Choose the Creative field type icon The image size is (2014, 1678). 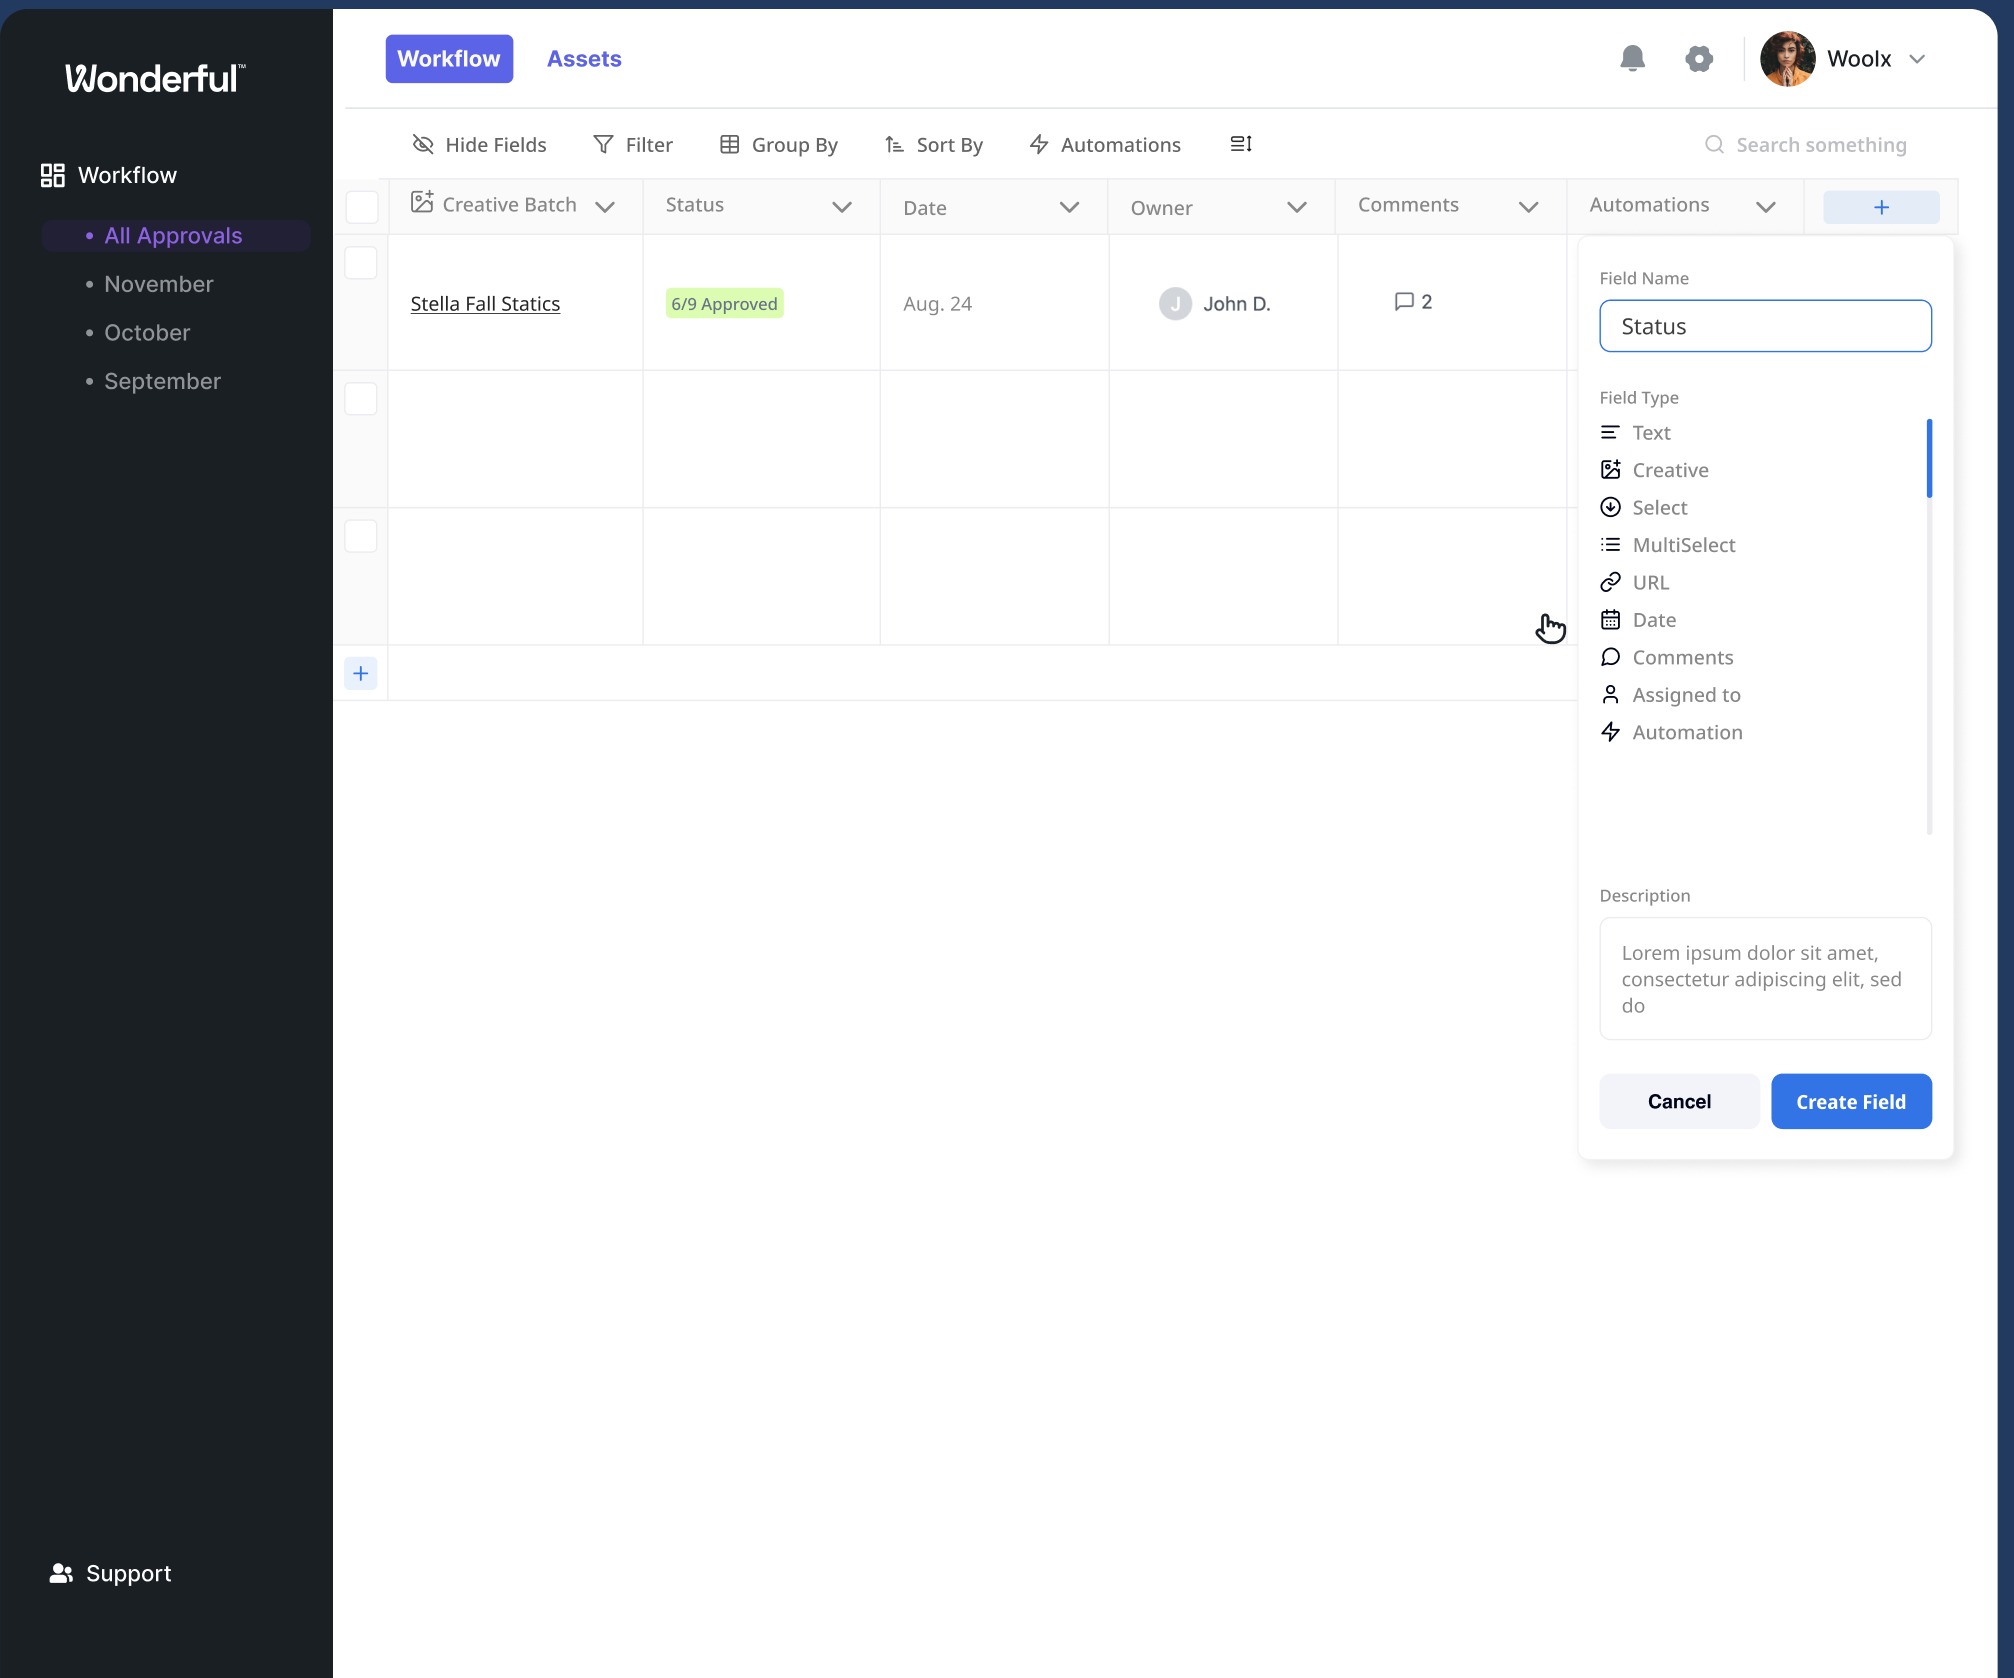[1610, 470]
